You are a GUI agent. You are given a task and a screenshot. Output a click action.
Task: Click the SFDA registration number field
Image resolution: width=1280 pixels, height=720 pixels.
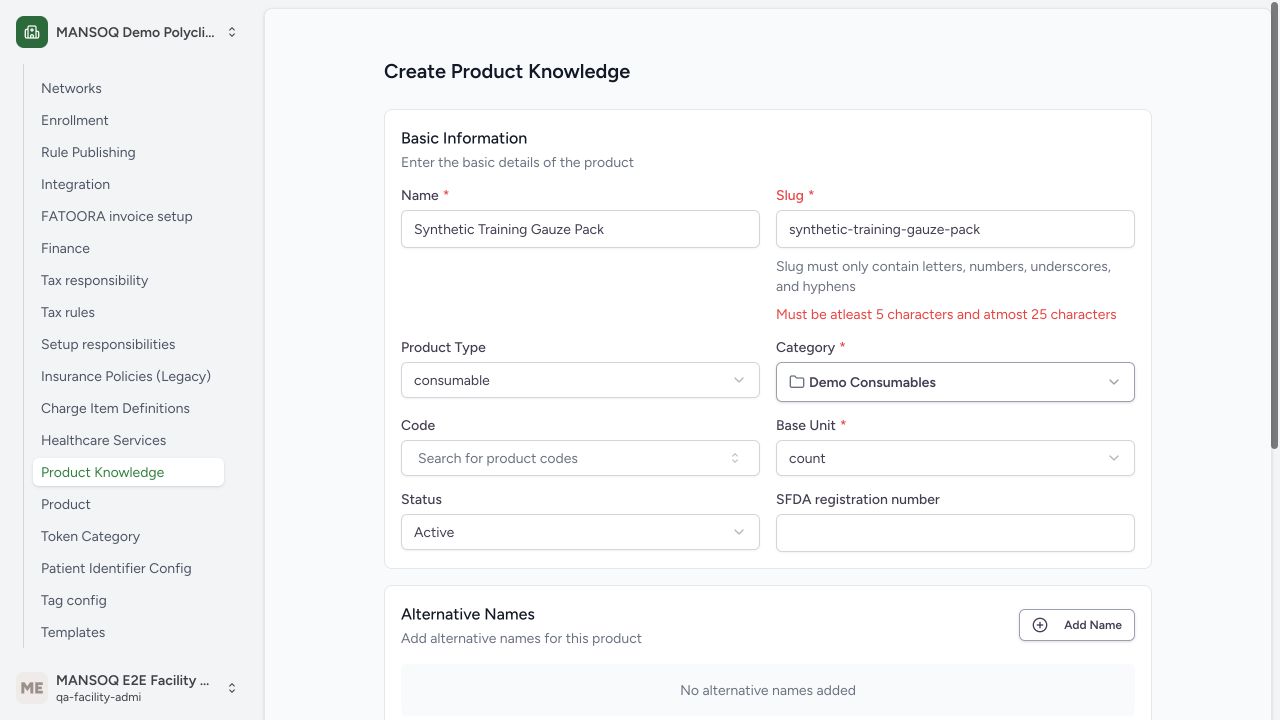[x=955, y=533]
